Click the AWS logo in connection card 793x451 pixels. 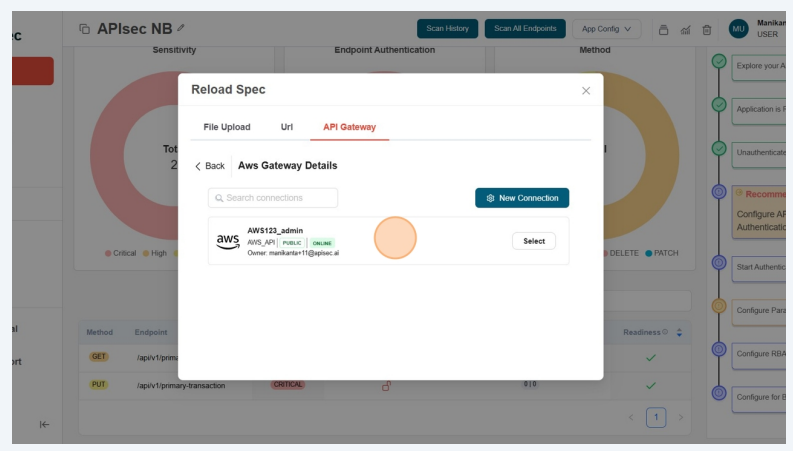click(x=228, y=241)
